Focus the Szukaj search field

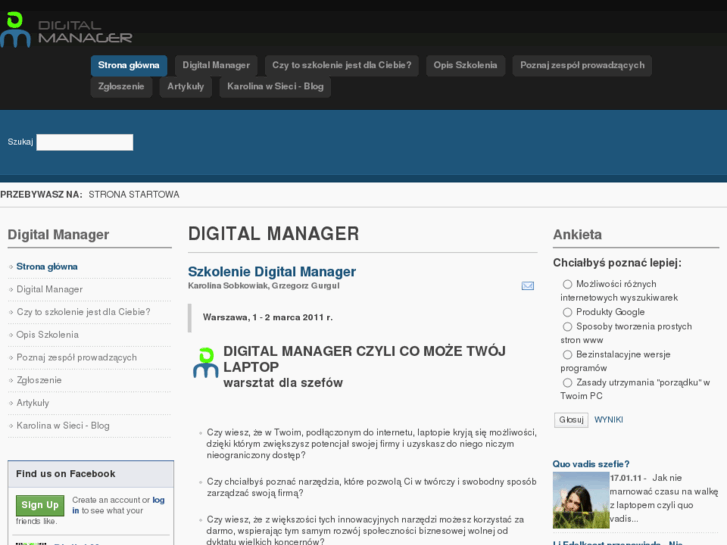pos(85,142)
